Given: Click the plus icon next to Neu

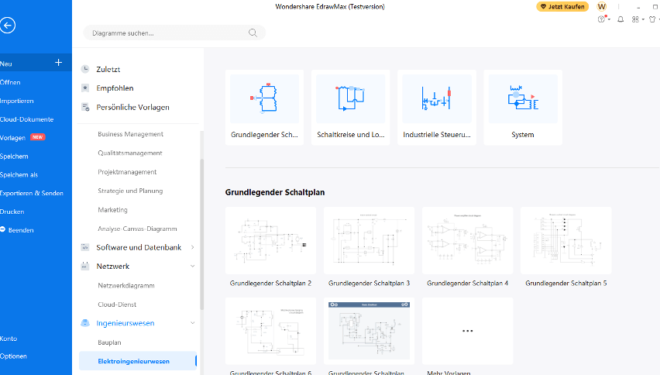Looking at the screenshot, I should click(59, 63).
